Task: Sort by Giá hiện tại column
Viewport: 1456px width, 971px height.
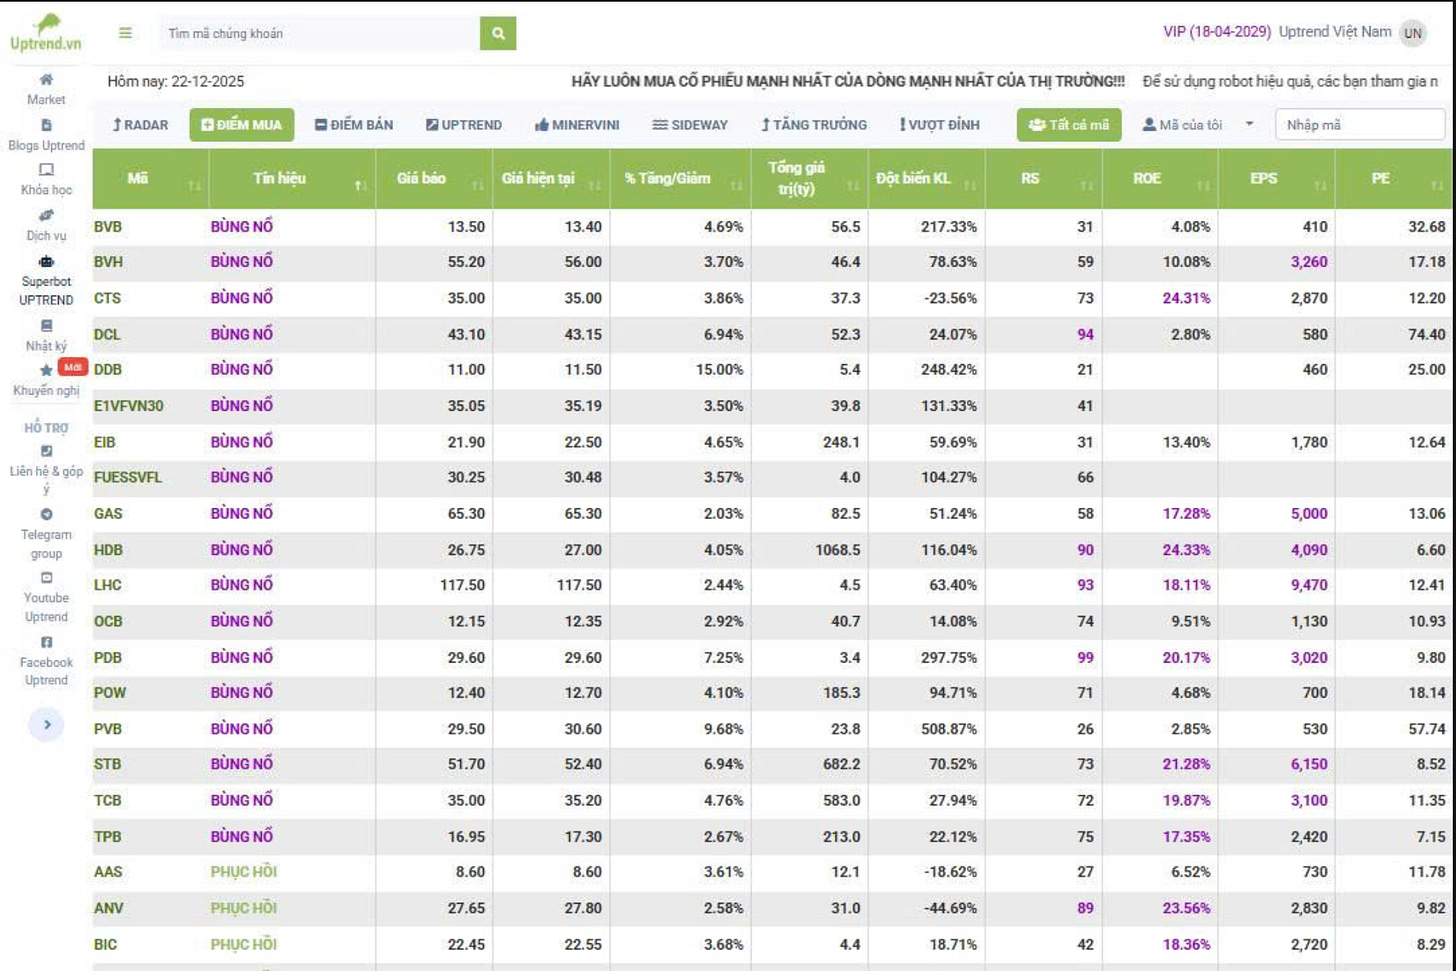Action: [551, 179]
